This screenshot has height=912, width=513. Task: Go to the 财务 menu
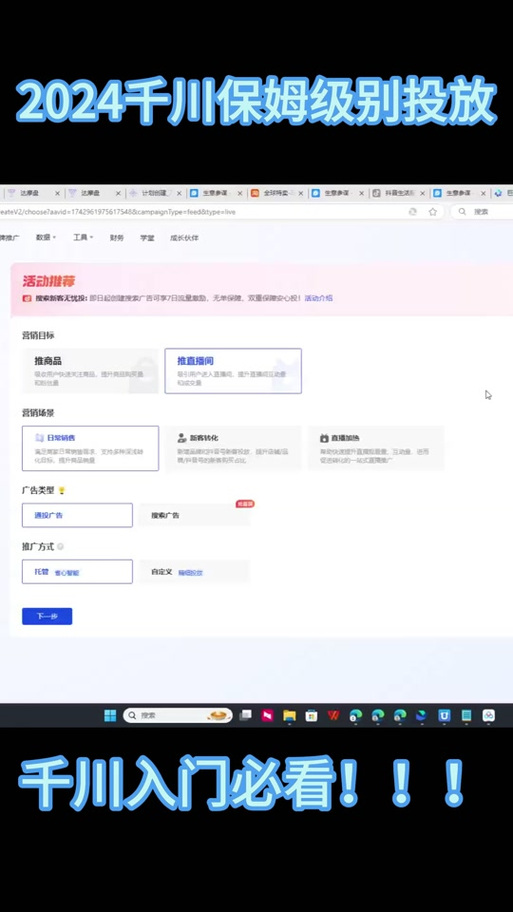(116, 238)
